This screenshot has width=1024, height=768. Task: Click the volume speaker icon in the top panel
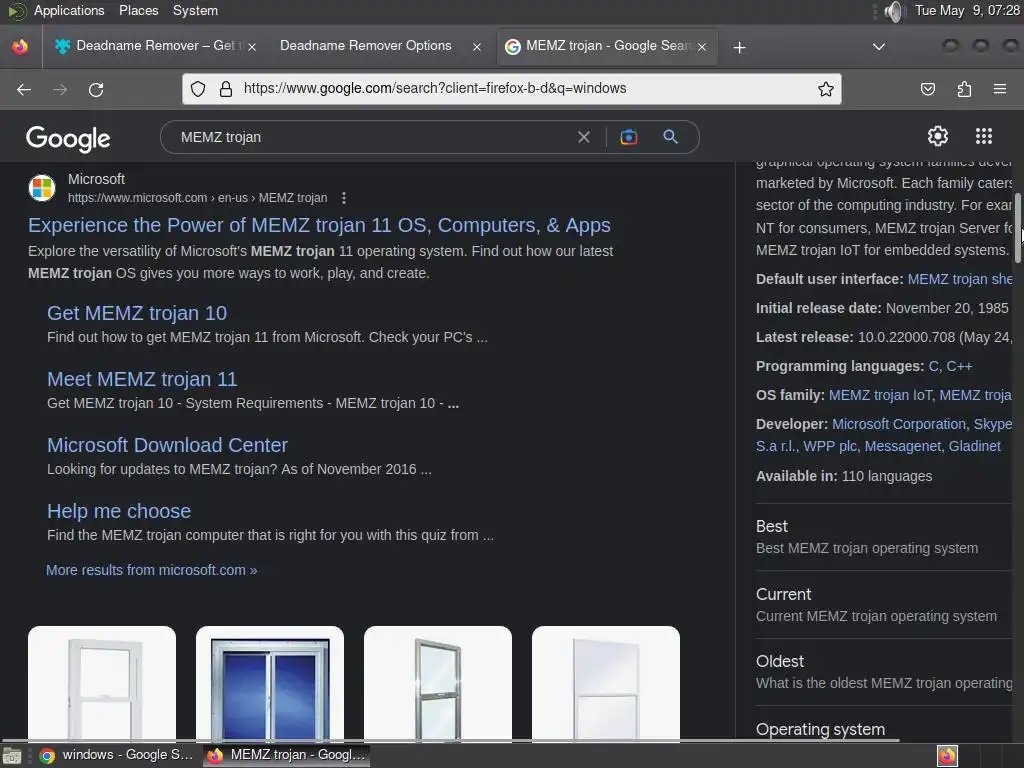893,11
